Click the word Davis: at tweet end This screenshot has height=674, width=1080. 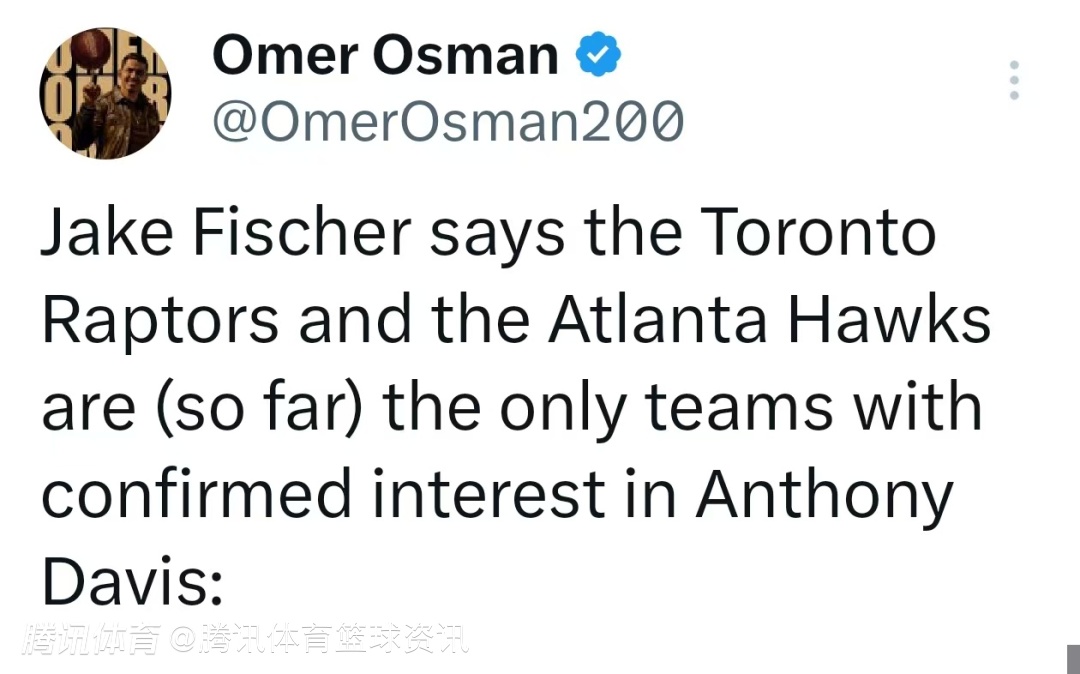click(x=131, y=581)
